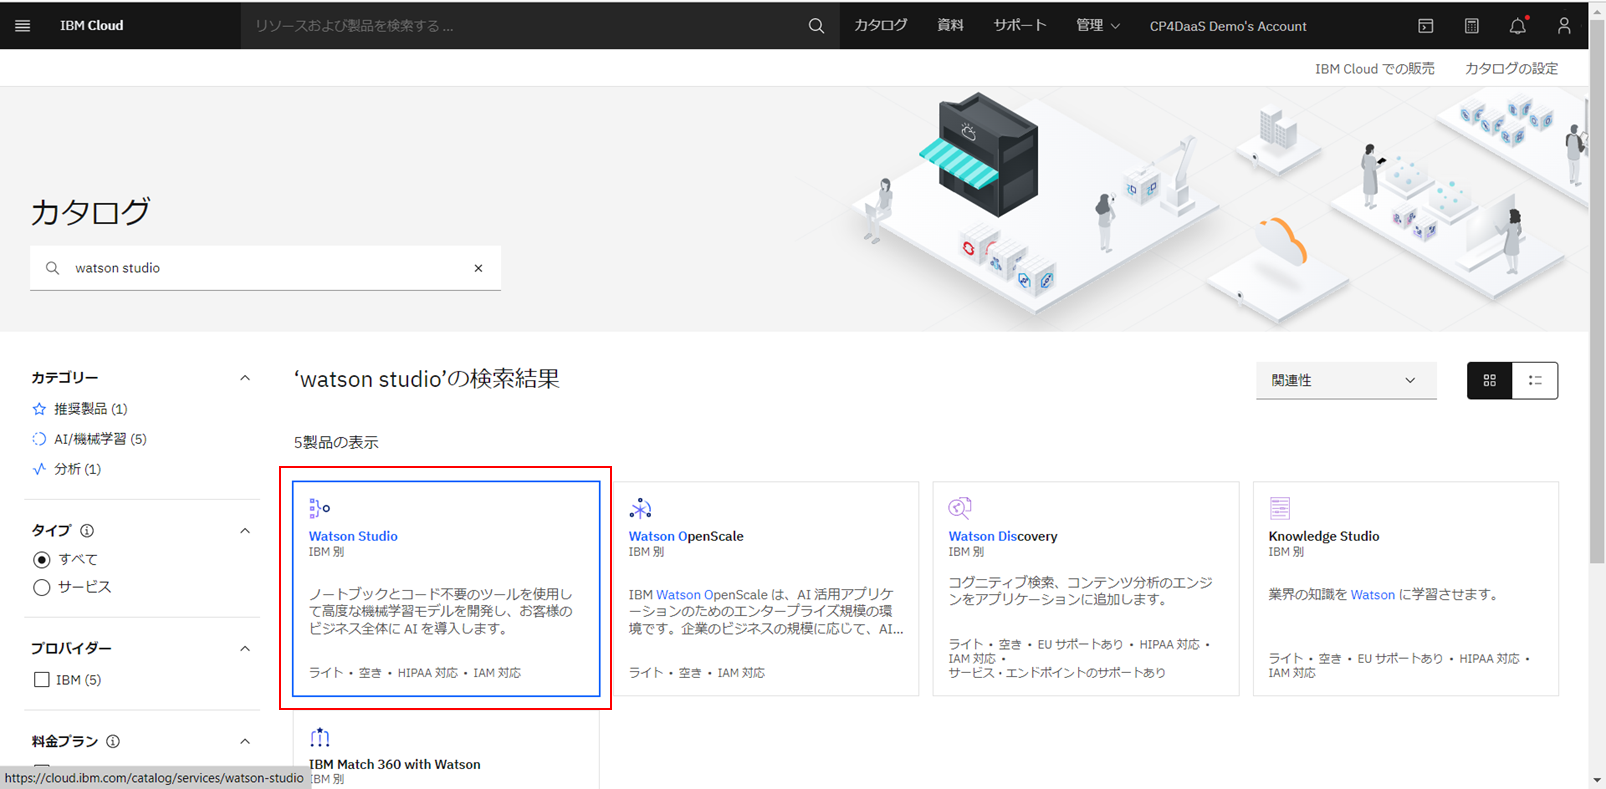Select the AI/機械学習 (5) category
This screenshot has height=789, width=1606.
click(100, 439)
